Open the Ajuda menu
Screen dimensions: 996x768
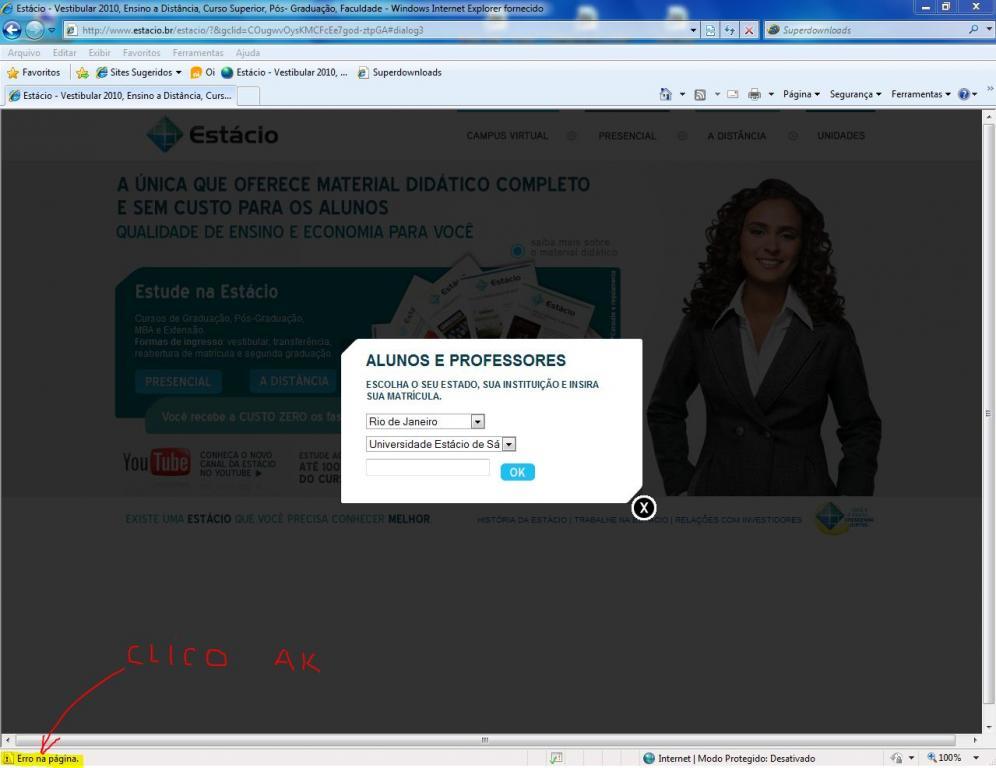(248, 53)
